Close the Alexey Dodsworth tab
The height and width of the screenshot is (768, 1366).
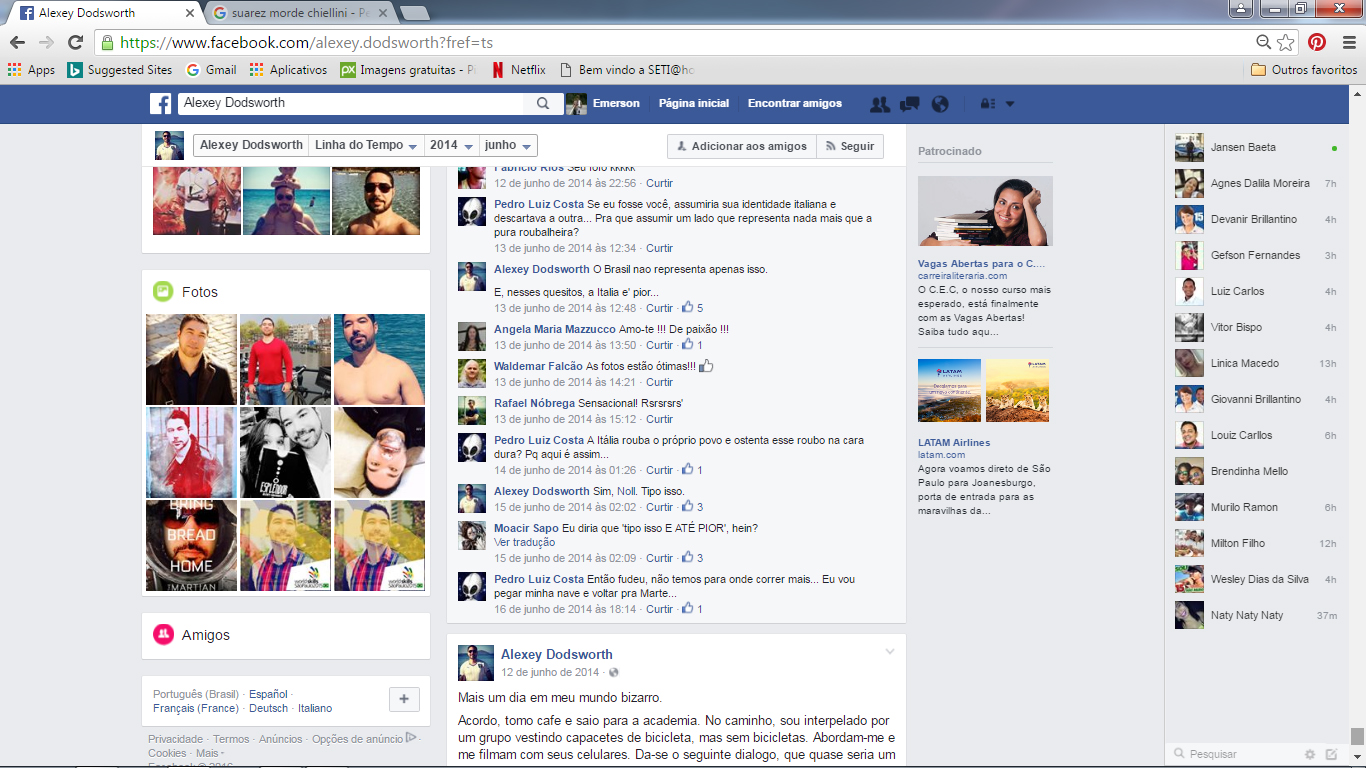click(190, 13)
